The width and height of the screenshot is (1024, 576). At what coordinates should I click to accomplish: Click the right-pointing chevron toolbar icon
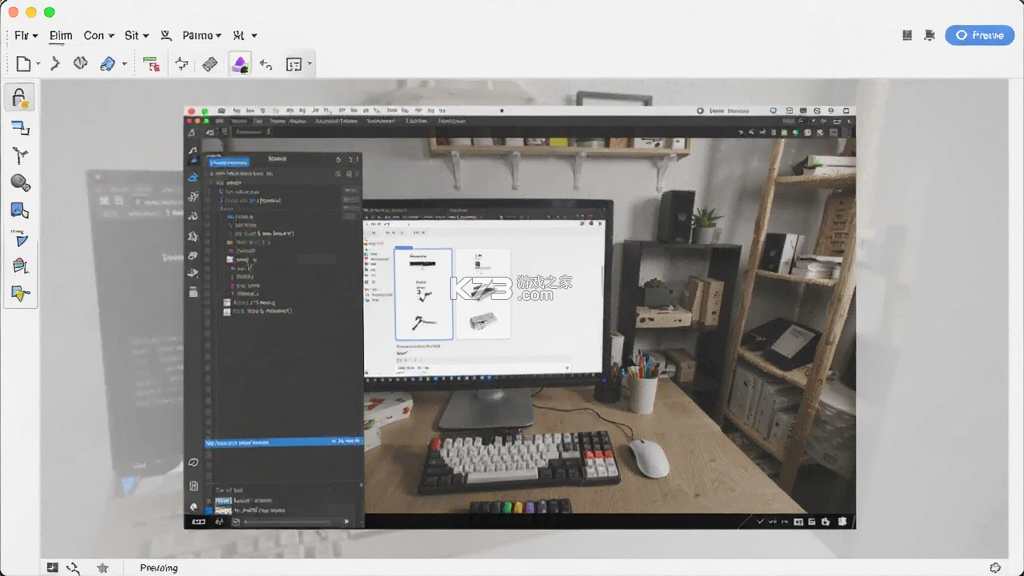pos(55,64)
